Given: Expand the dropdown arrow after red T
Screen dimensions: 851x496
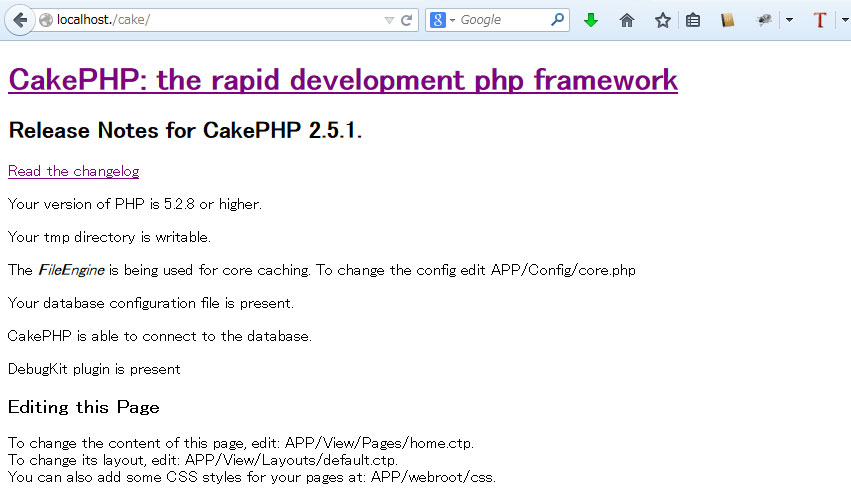Looking at the screenshot, I should 845,20.
